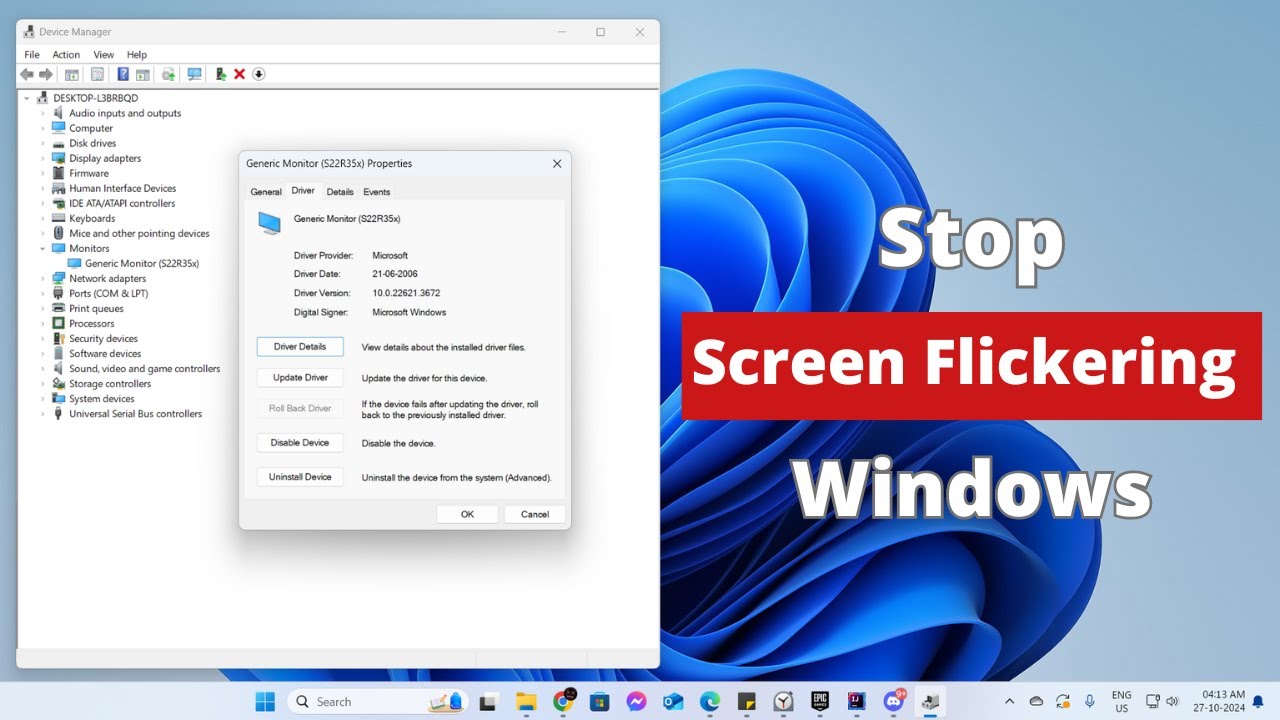Screen dimensions: 1280x720
Task: Open Microsoft Store from the taskbar
Action: click(x=599, y=702)
